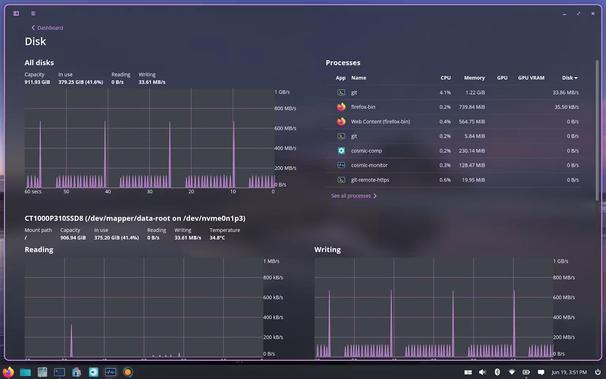Open the terminal from the taskbar
The image size is (606, 379).
pos(59,372)
